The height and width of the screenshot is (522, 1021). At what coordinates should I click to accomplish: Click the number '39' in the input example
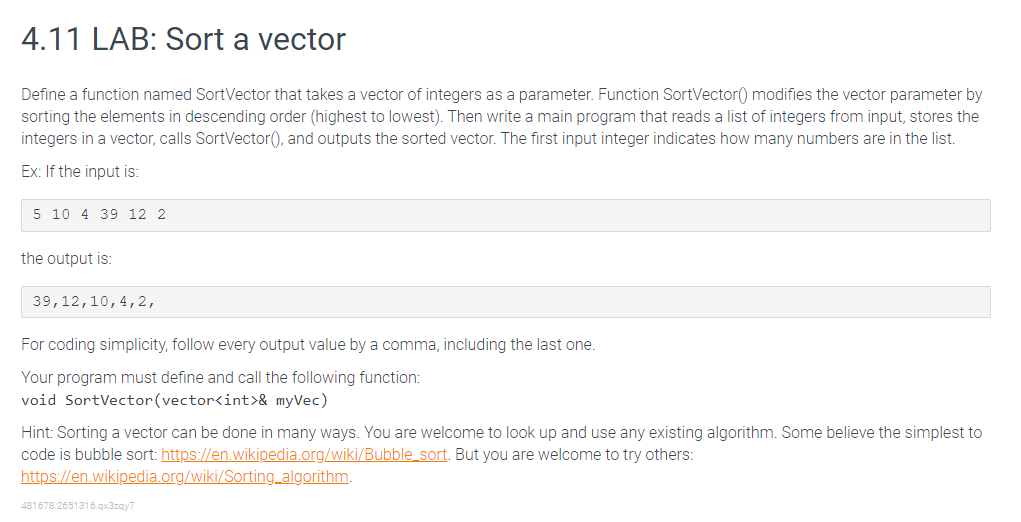coord(109,215)
